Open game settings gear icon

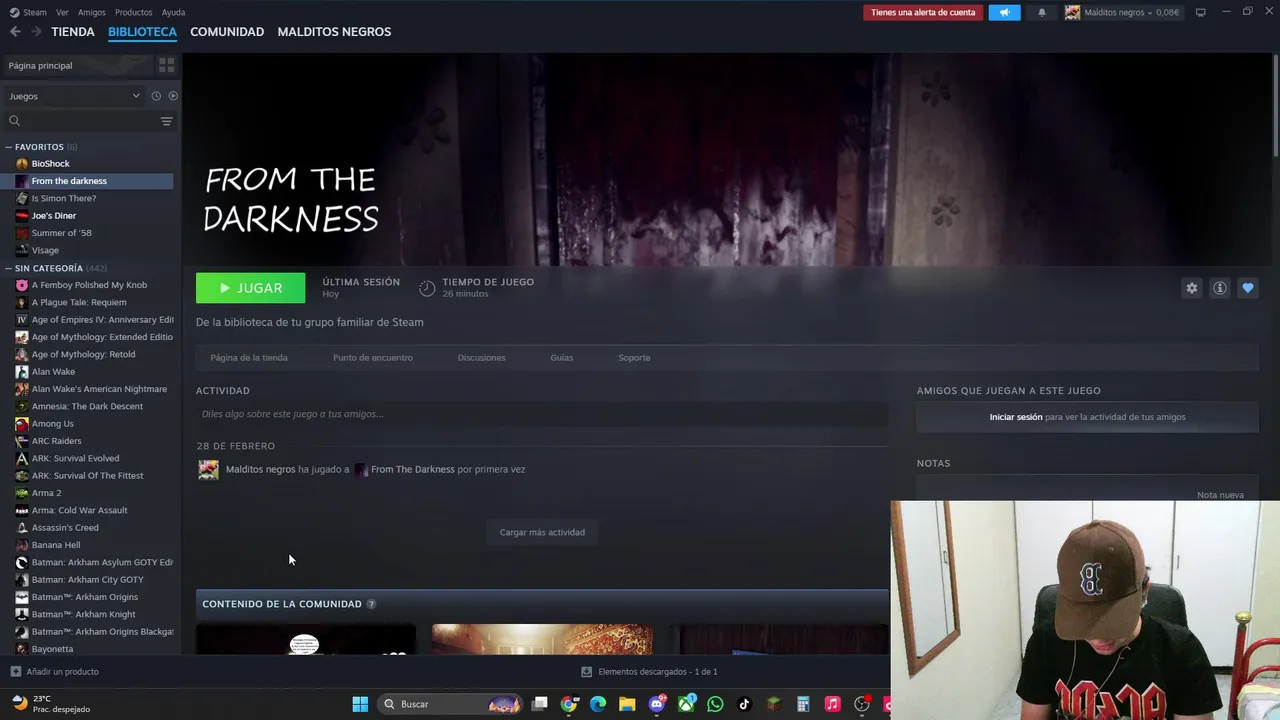[x=1191, y=288]
